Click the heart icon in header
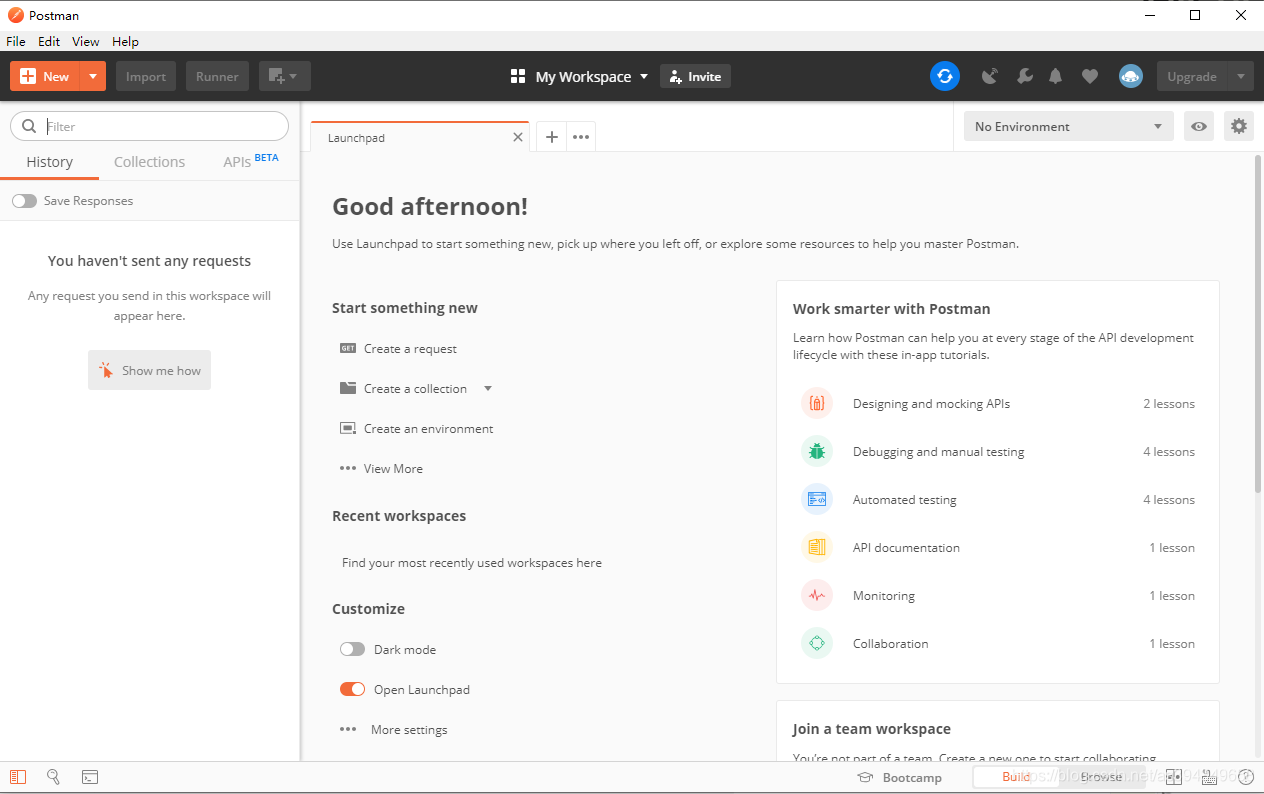 (x=1090, y=76)
